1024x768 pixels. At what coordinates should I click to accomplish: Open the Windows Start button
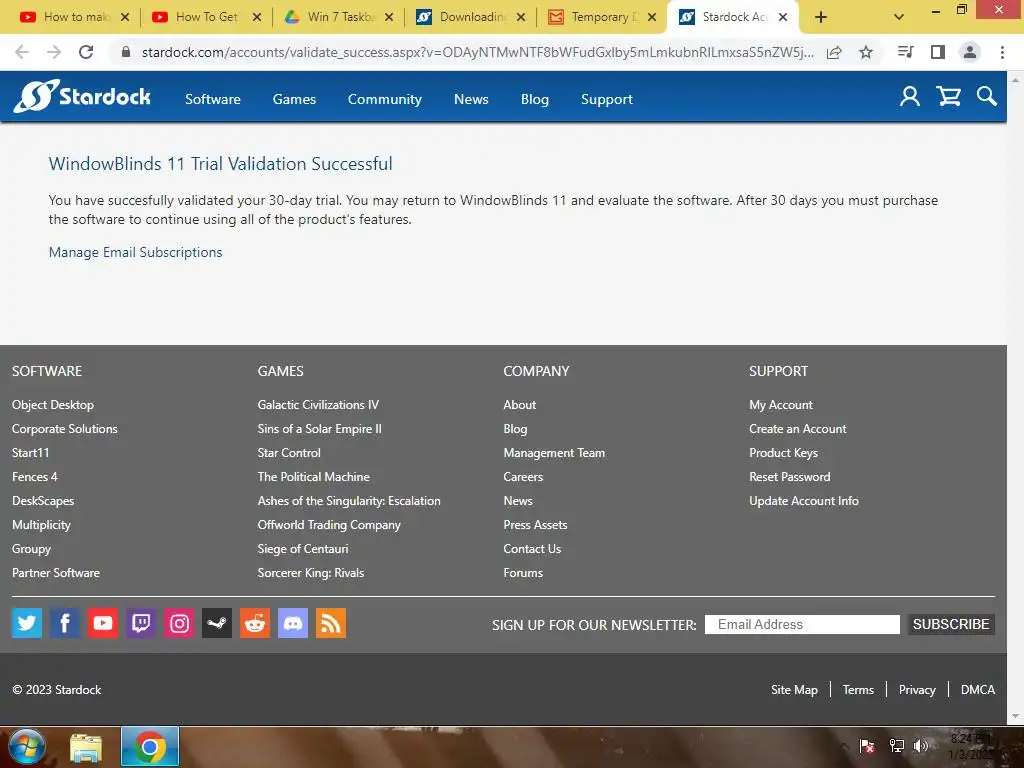(x=26, y=747)
